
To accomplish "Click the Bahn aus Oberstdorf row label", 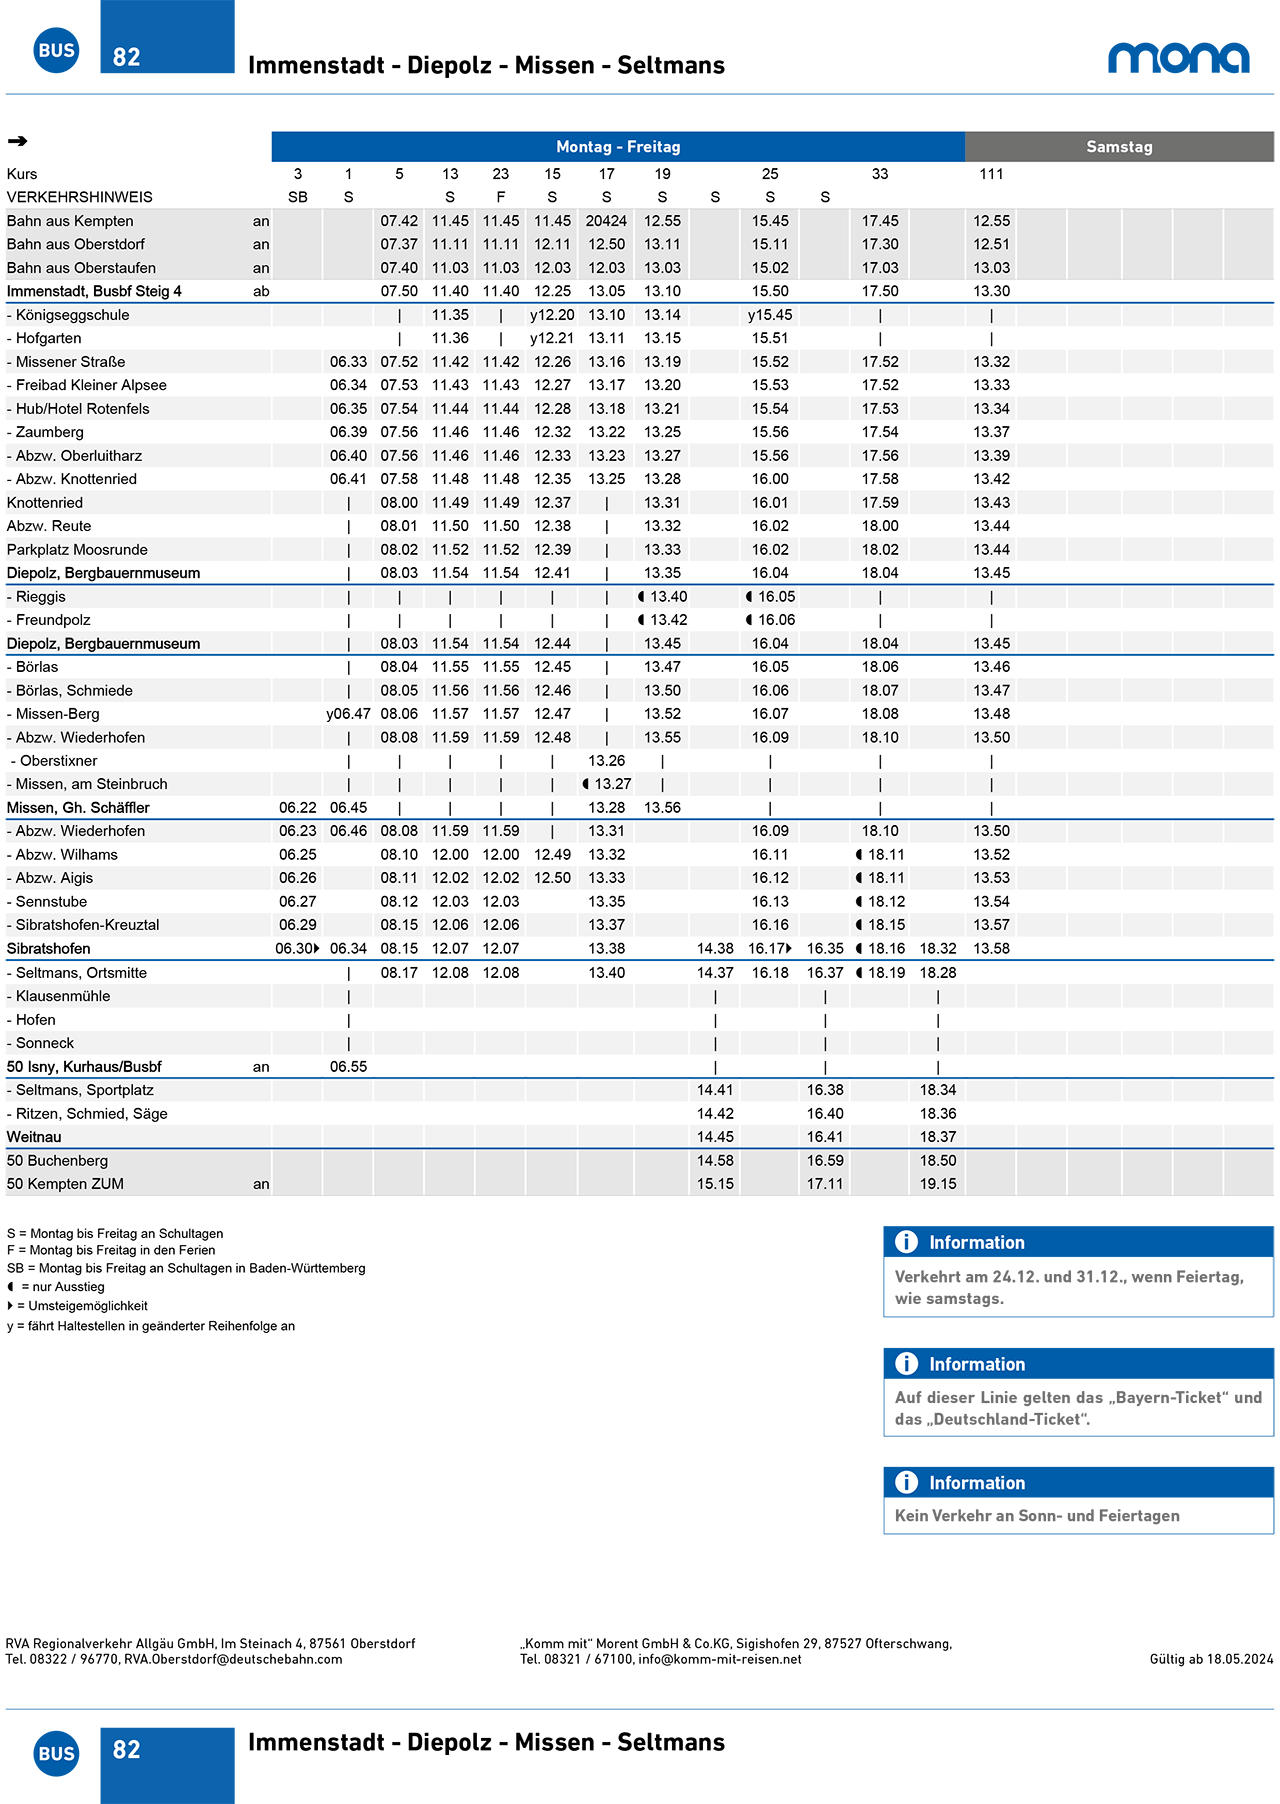I will pyautogui.click(x=76, y=244).
